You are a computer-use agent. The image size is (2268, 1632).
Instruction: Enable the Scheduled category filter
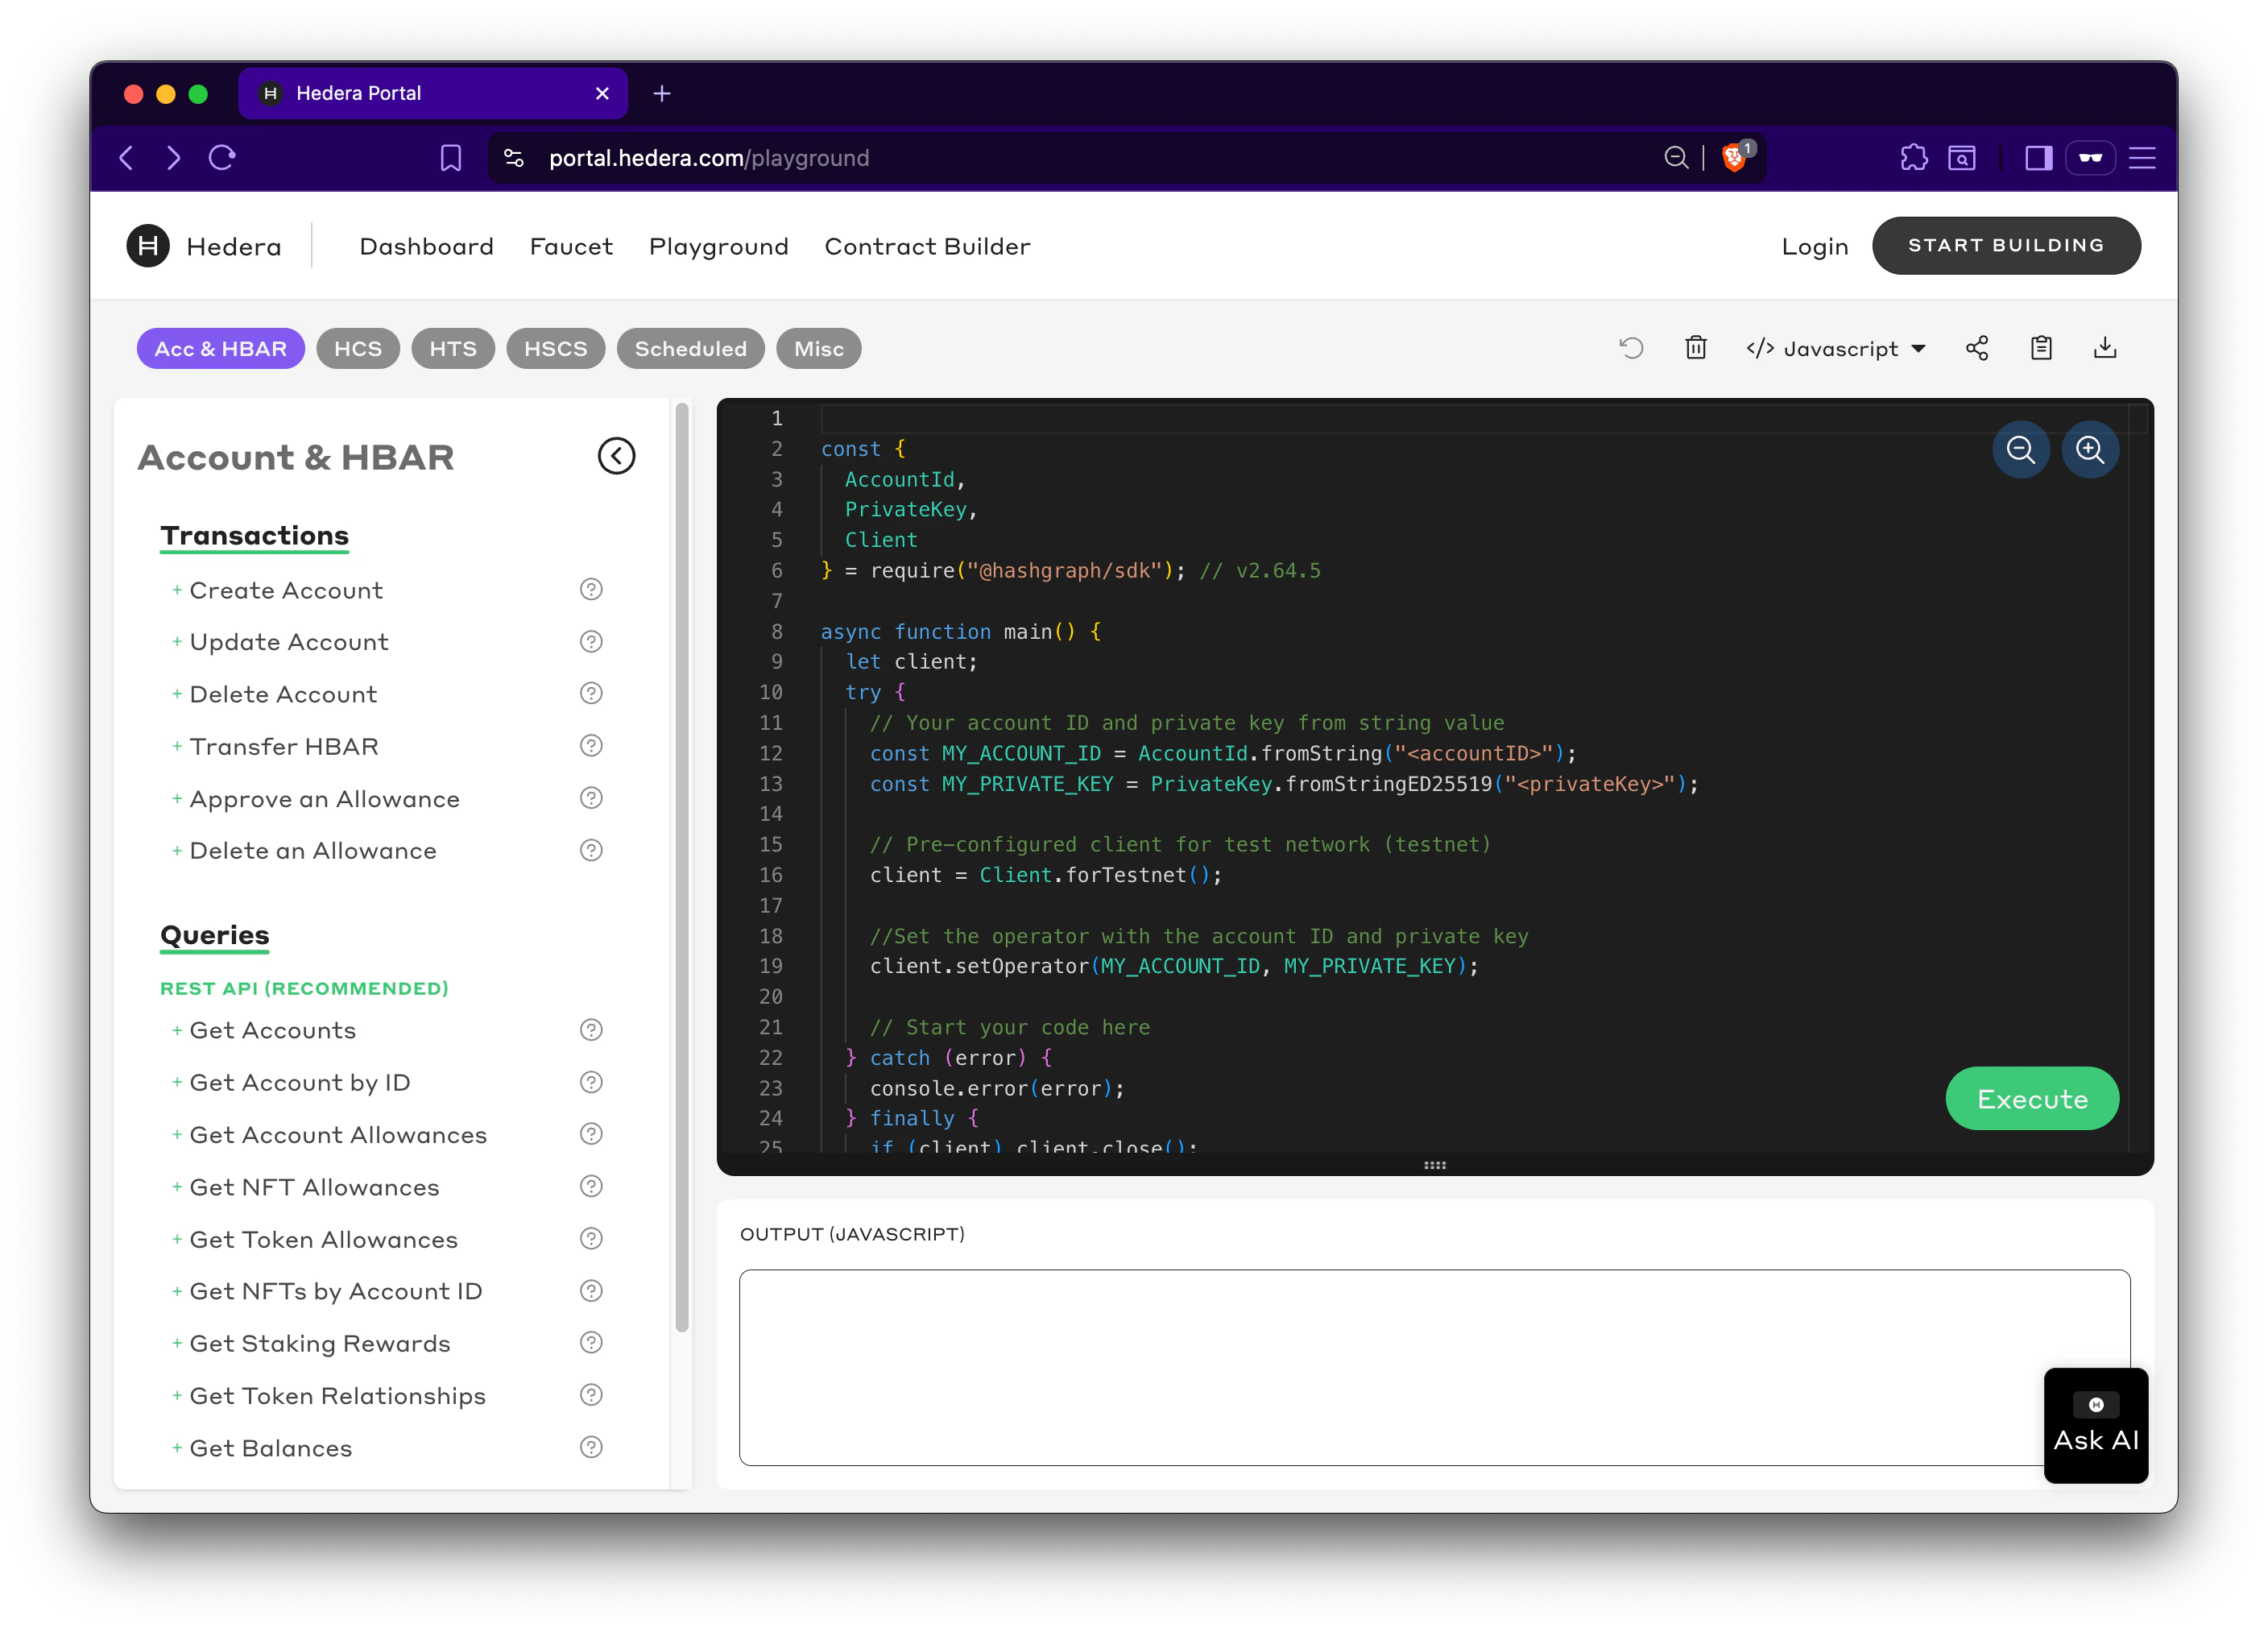tap(690, 348)
